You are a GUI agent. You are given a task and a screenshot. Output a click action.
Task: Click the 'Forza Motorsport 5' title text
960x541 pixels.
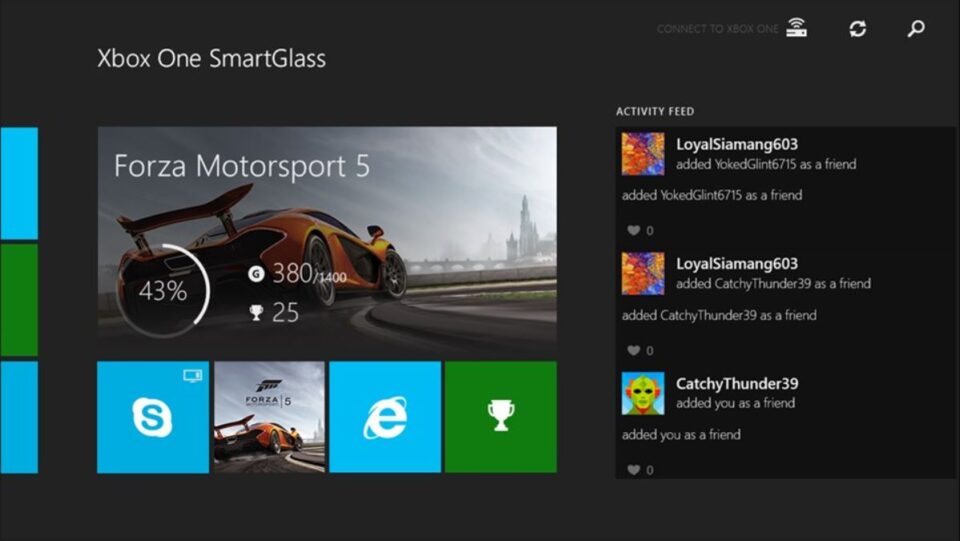(242, 166)
